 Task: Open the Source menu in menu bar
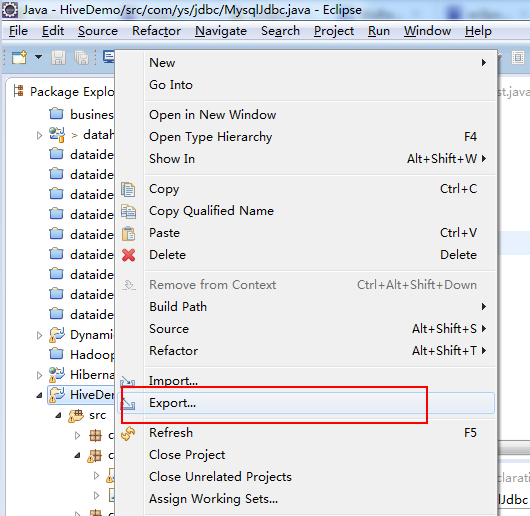tap(98, 31)
